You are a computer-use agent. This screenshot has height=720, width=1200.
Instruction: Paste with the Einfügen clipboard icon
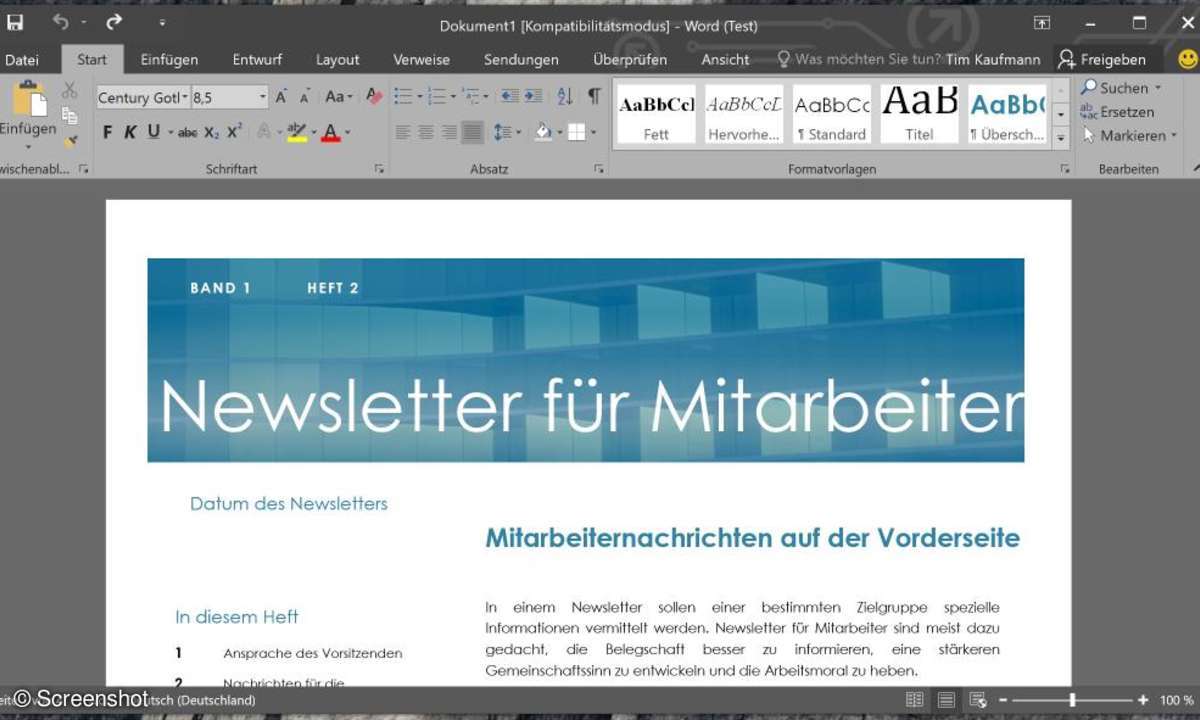[29, 101]
